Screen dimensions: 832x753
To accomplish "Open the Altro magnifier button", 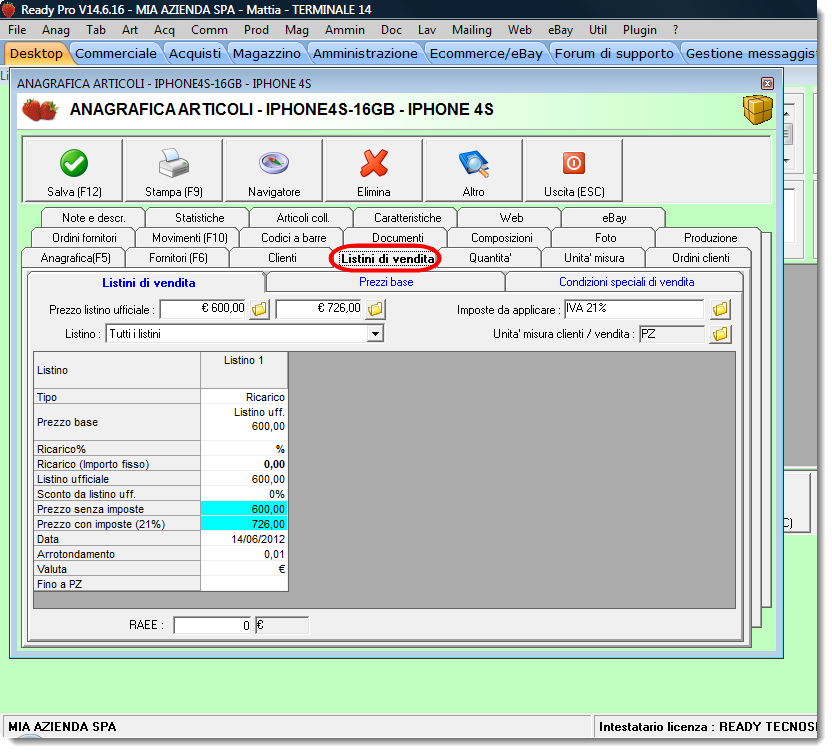I will pos(473,170).
